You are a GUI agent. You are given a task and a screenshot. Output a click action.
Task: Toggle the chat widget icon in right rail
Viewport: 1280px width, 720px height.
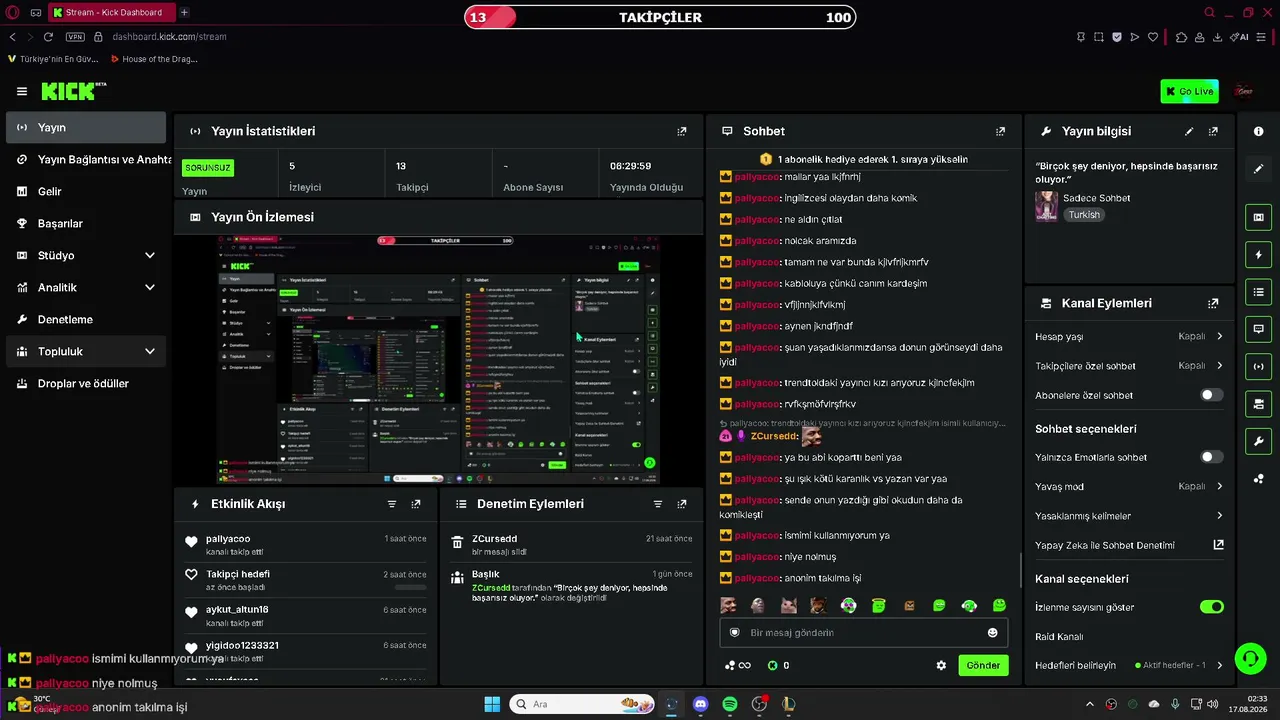(x=1258, y=329)
